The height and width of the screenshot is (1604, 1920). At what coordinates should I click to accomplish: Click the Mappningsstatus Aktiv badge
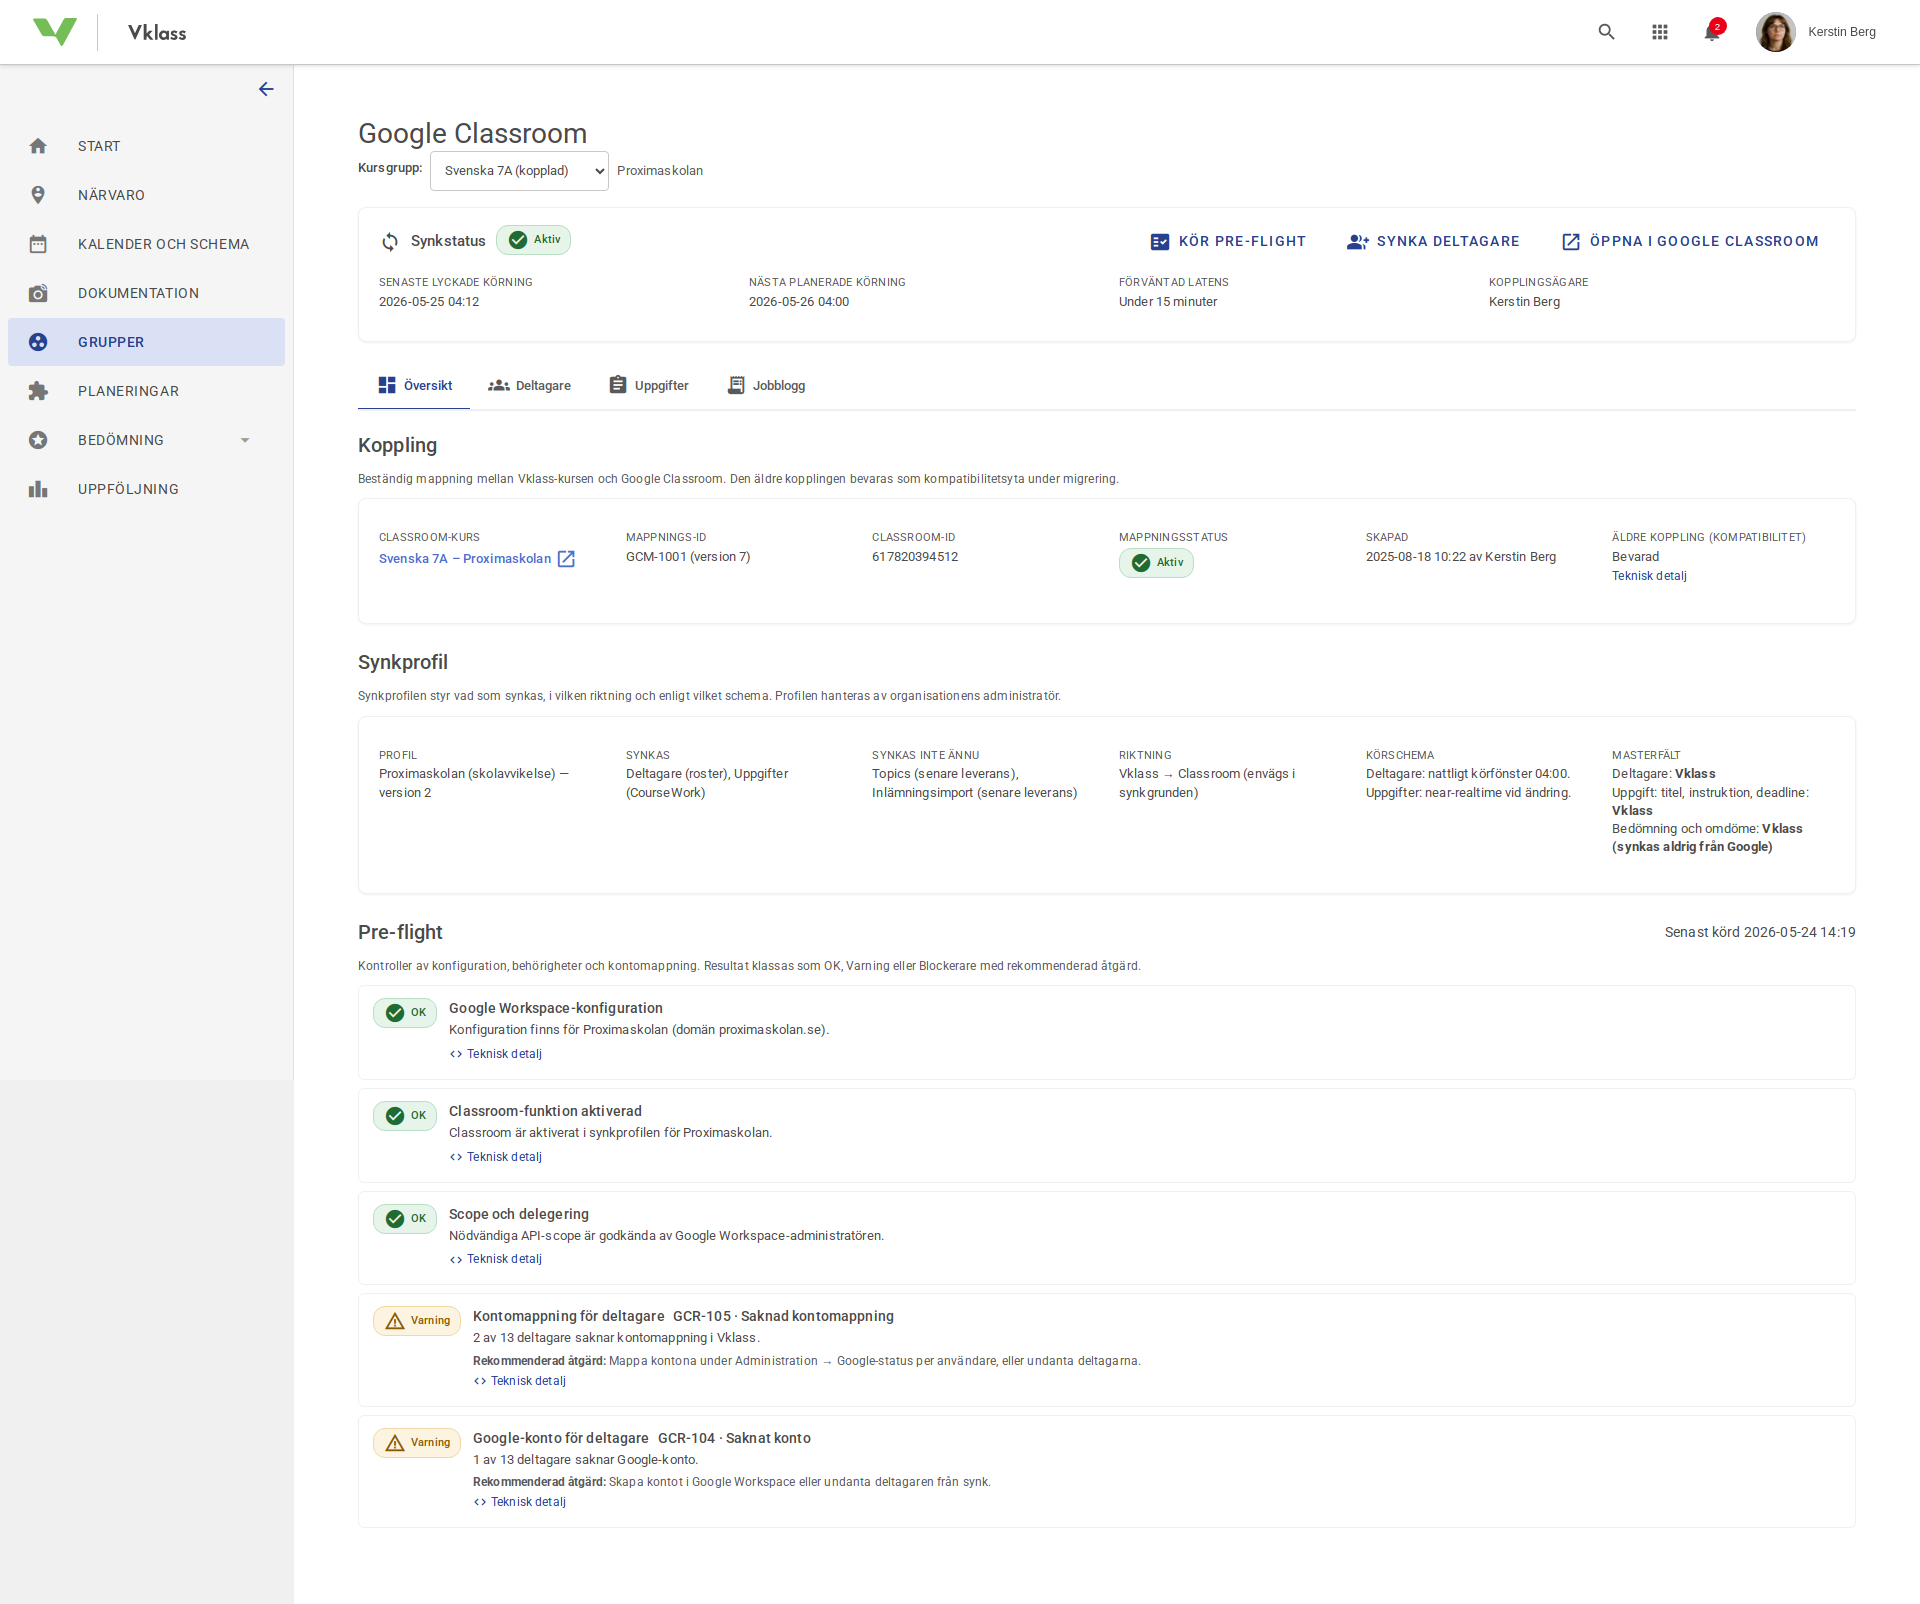coord(1156,563)
